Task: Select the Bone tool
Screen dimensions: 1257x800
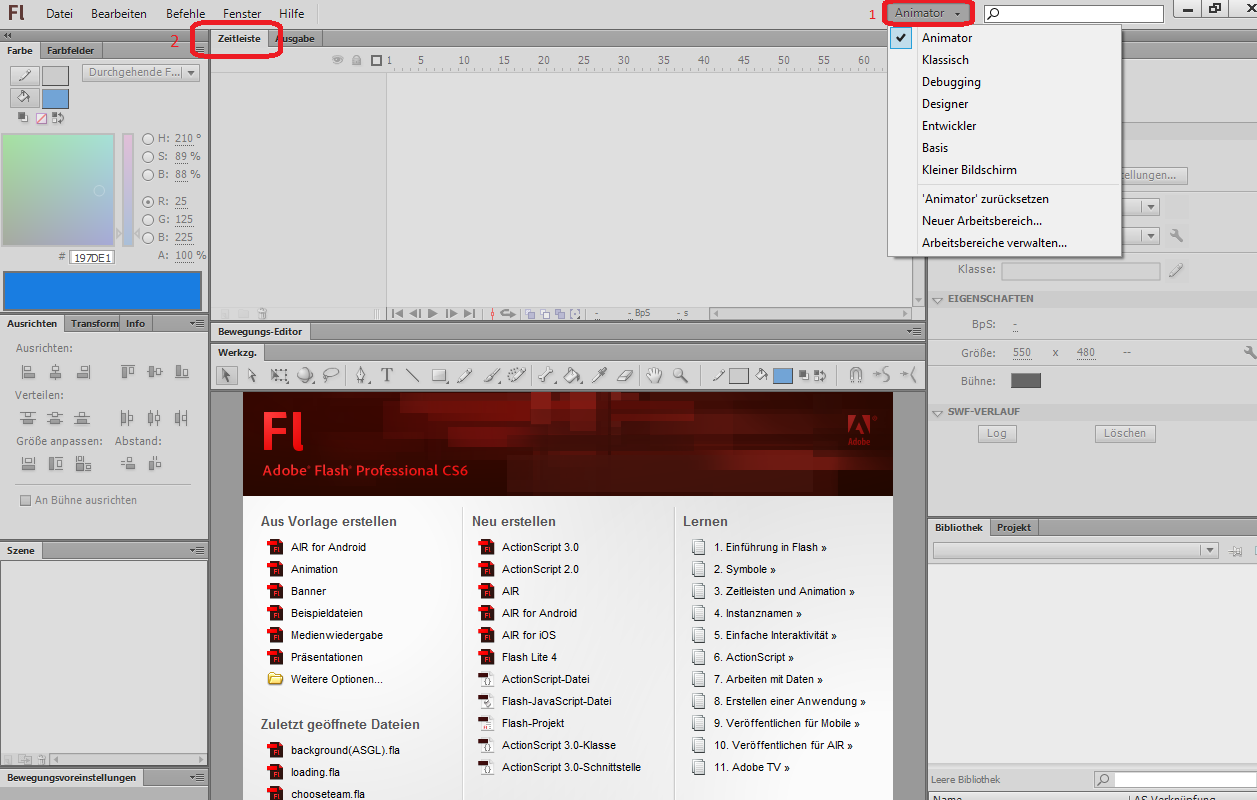Action: tap(546, 375)
